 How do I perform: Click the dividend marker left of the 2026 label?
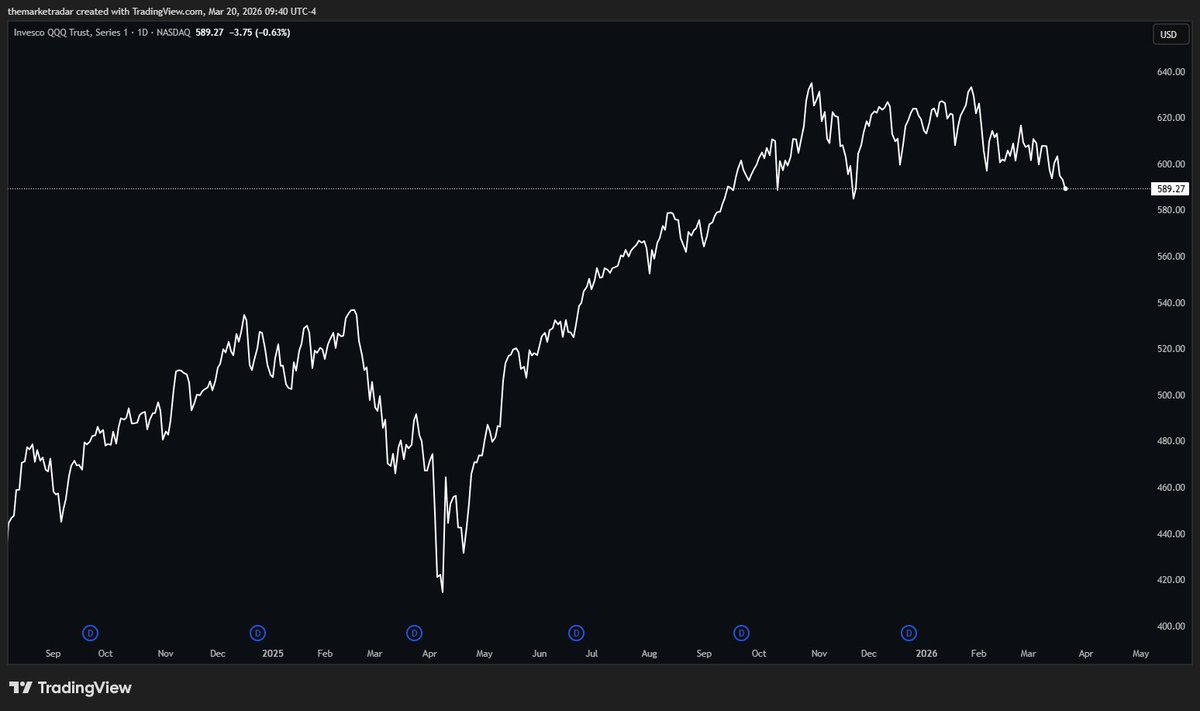tap(909, 632)
